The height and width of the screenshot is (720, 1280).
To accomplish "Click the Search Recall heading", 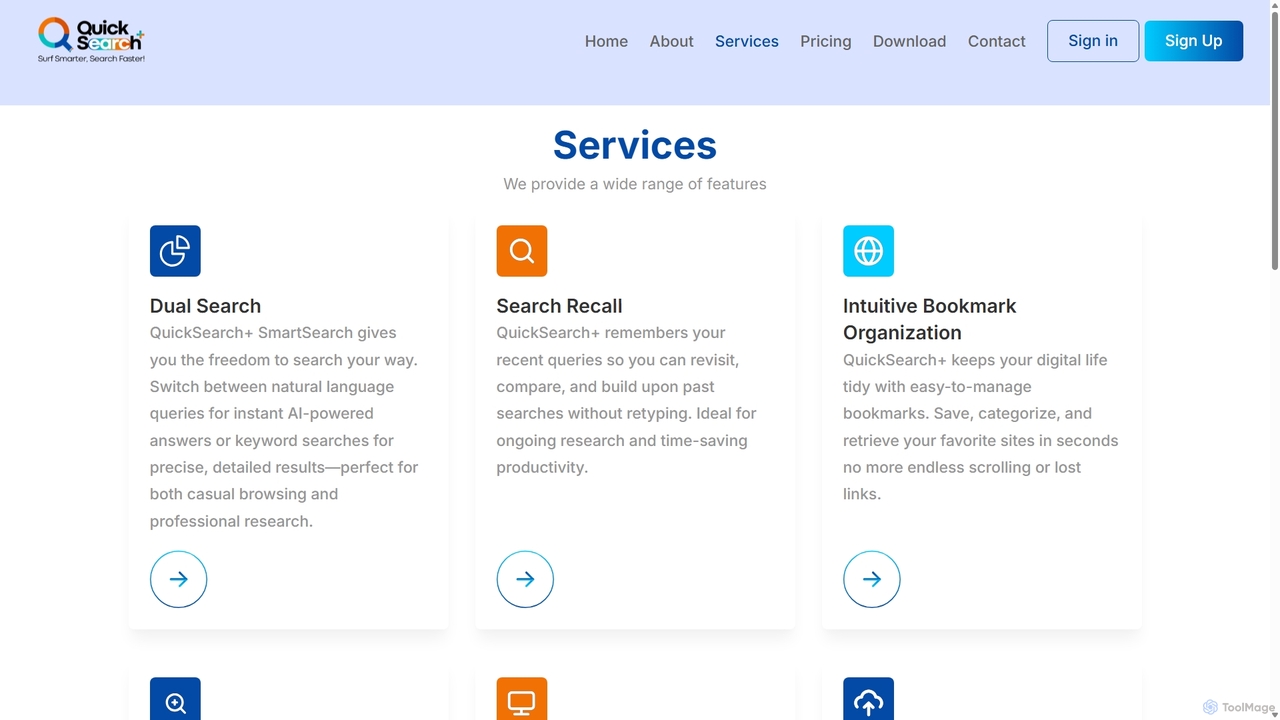I will (559, 306).
